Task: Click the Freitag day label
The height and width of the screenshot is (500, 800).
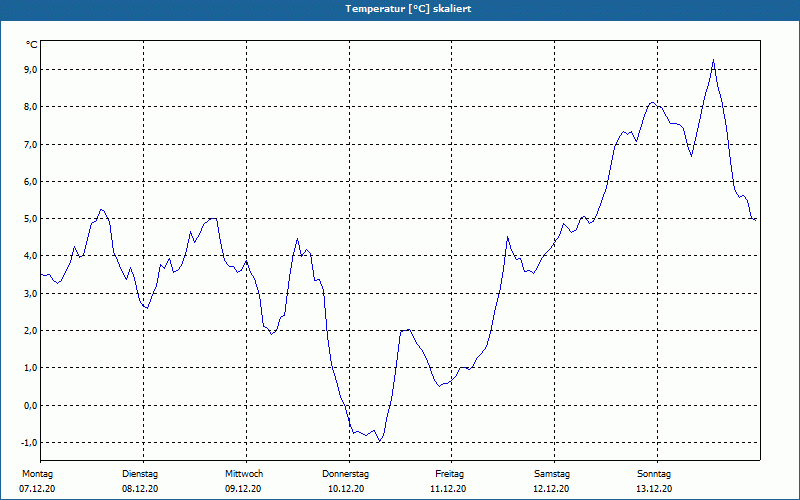Action: coord(449,474)
